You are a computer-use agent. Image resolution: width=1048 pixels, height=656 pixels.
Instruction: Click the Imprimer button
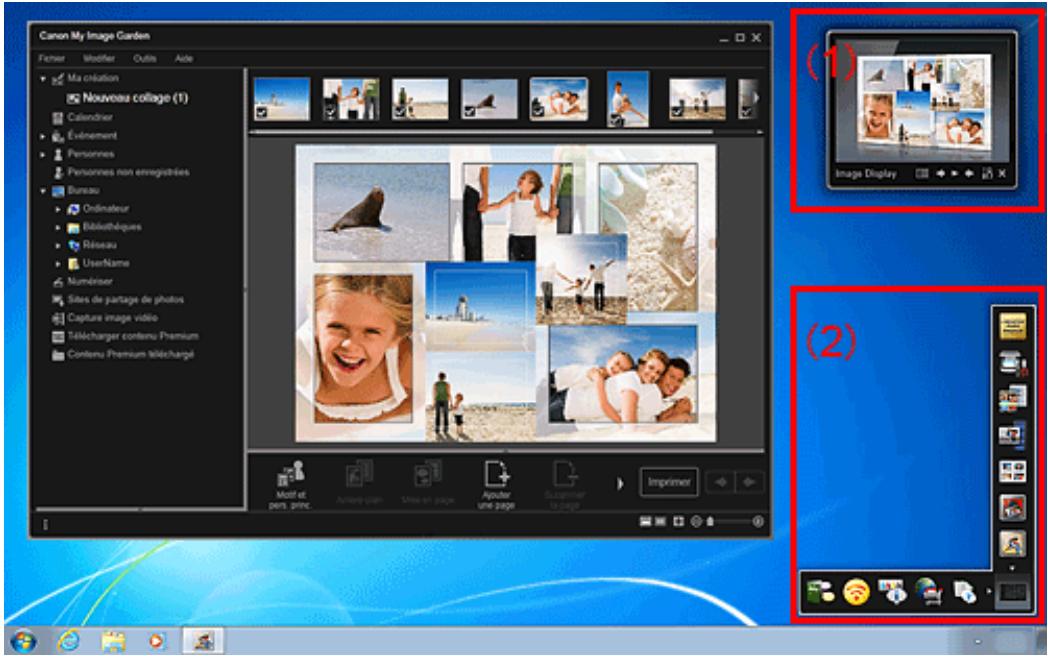click(669, 482)
